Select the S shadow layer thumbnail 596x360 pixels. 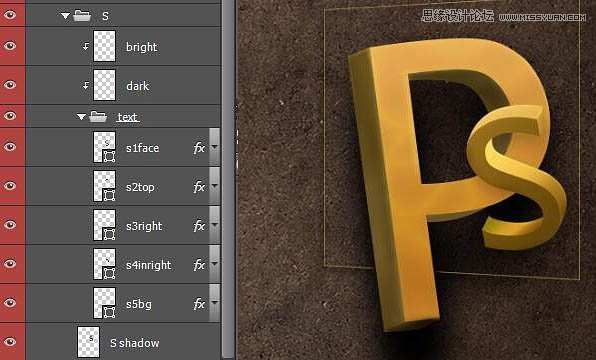(89, 342)
